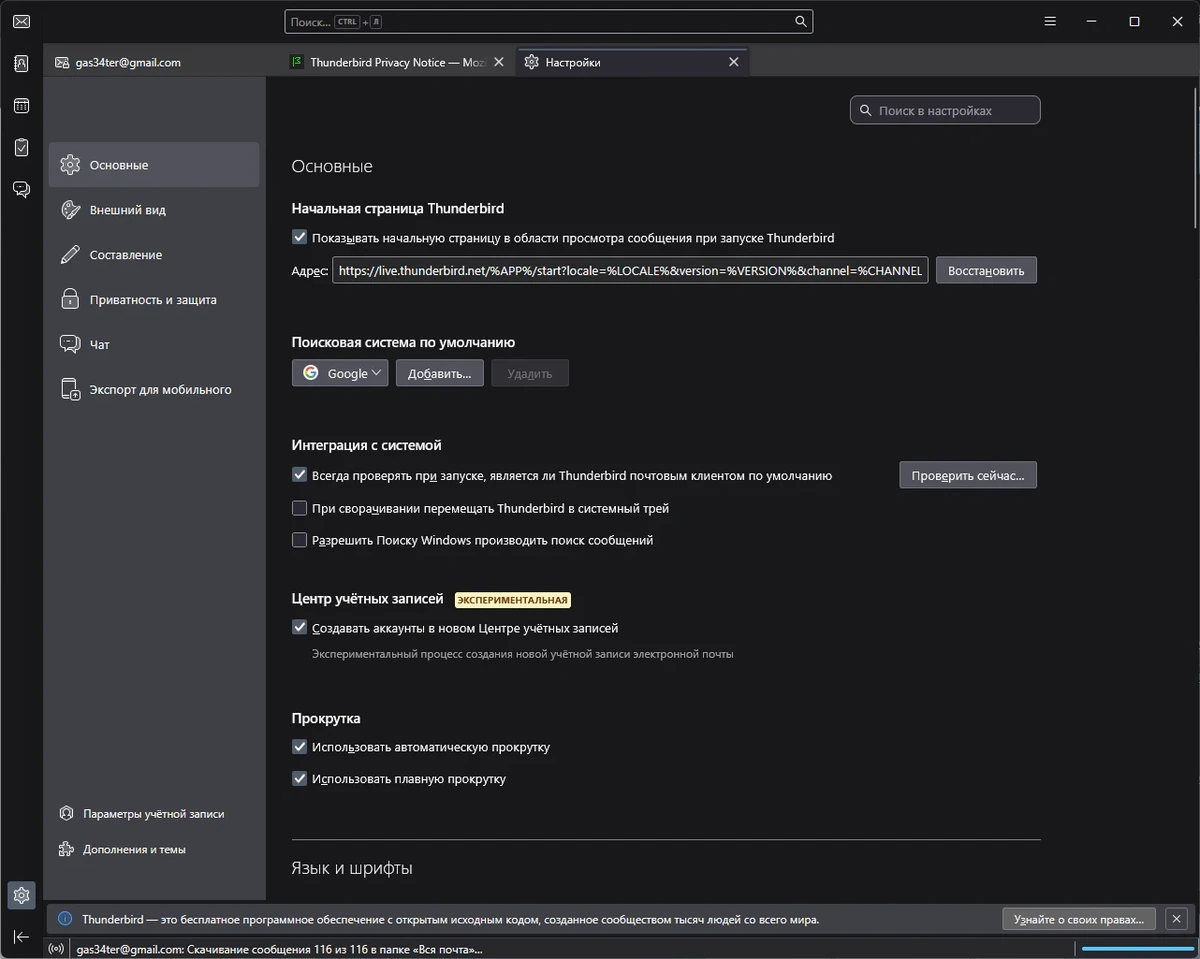1200x959 pixels.
Task: Click the magnifier icon in global search
Action: pyautogui.click(x=800, y=21)
